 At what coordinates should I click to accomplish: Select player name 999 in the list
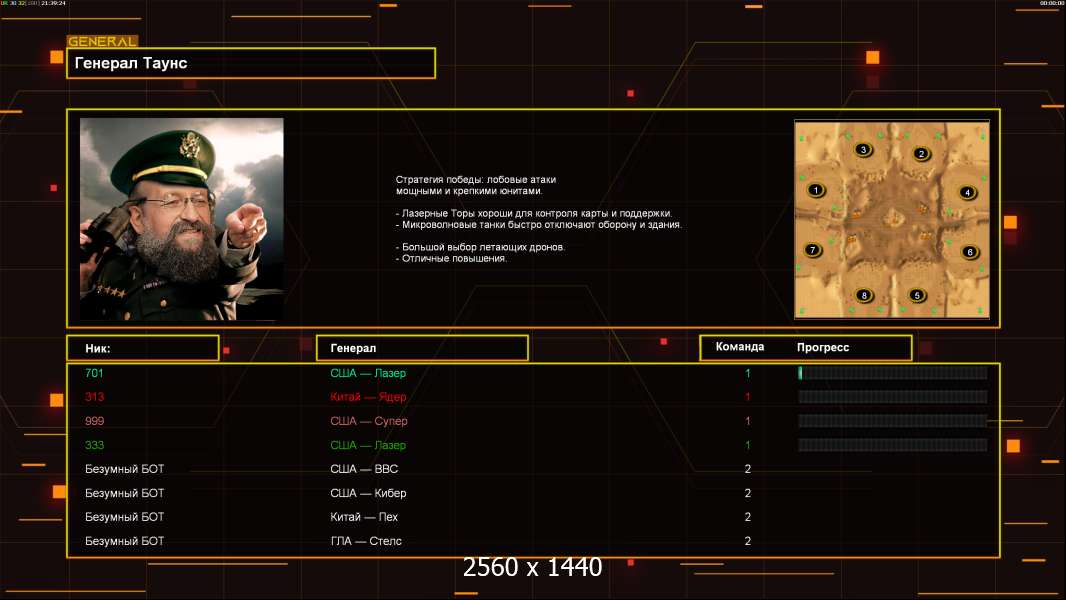[x=95, y=421]
